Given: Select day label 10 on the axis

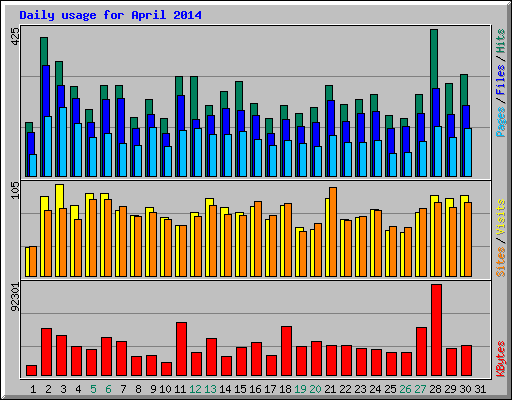Looking at the screenshot, I should tap(165, 389).
